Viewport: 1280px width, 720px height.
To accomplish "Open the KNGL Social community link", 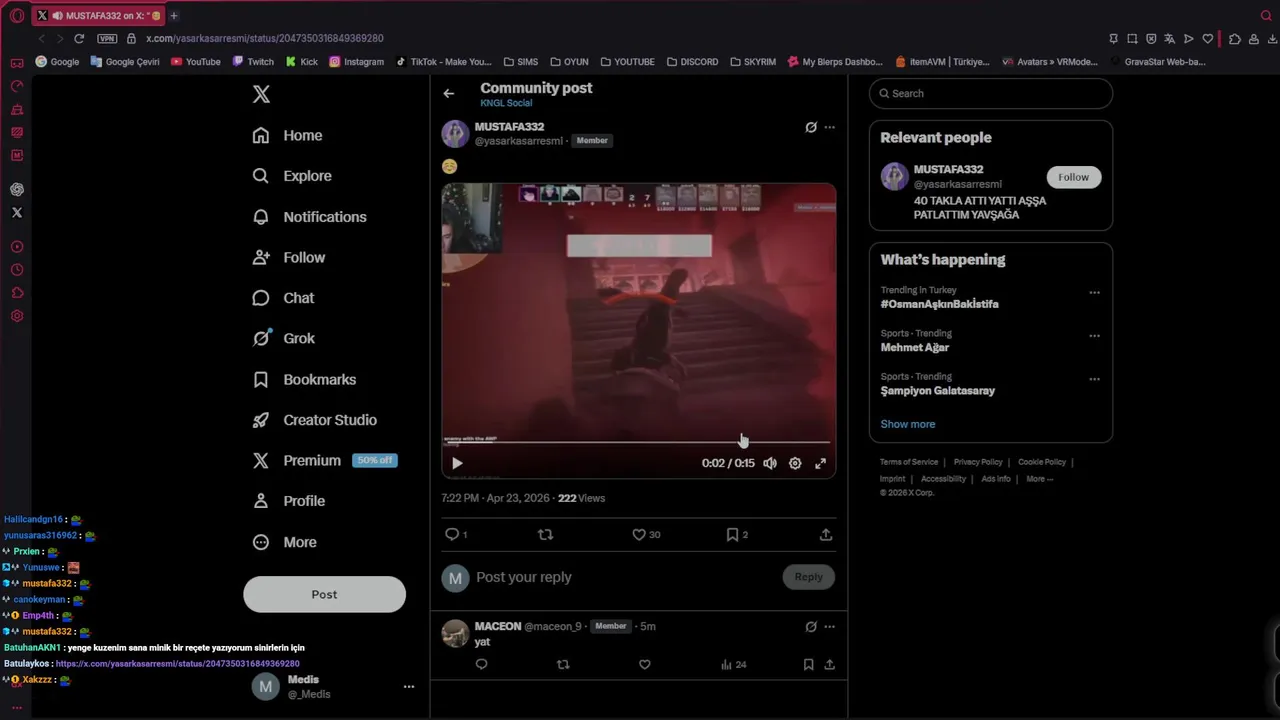I will (506, 103).
